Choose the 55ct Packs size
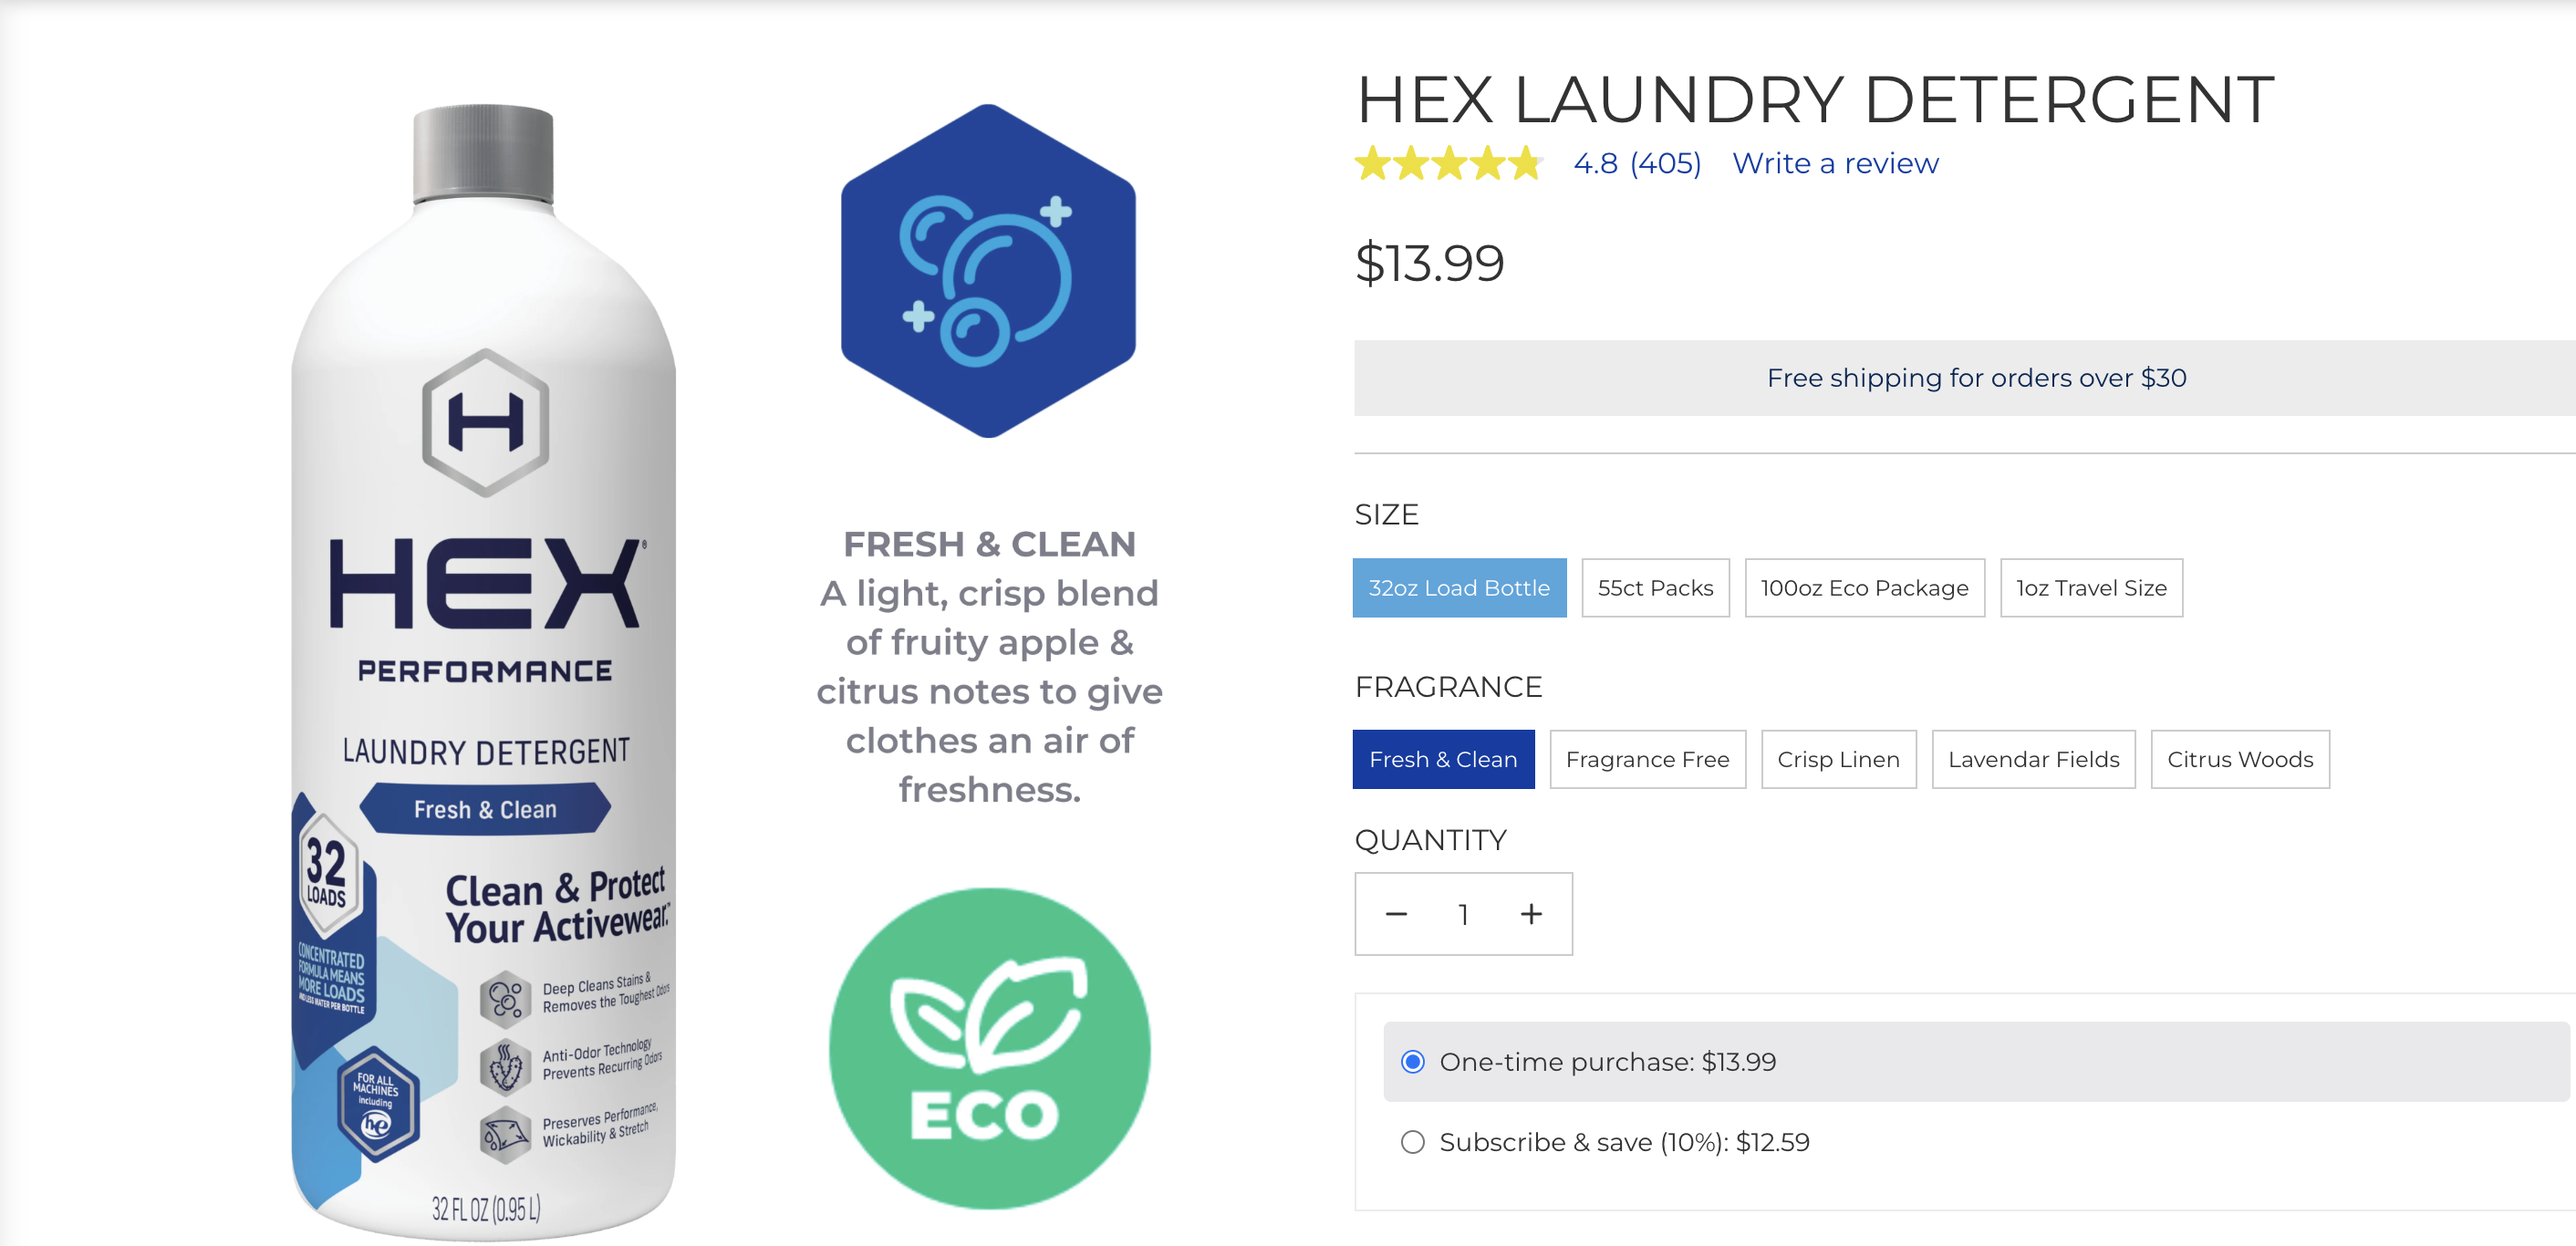The height and width of the screenshot is (1246, 2576). 1655,588
